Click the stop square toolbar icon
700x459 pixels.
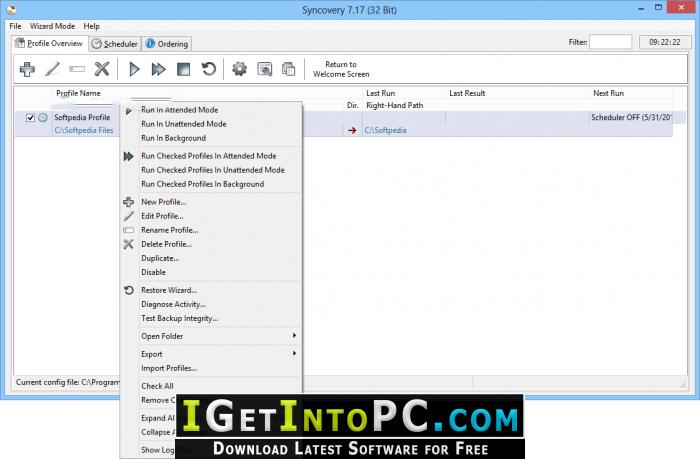tap(183, 69)
